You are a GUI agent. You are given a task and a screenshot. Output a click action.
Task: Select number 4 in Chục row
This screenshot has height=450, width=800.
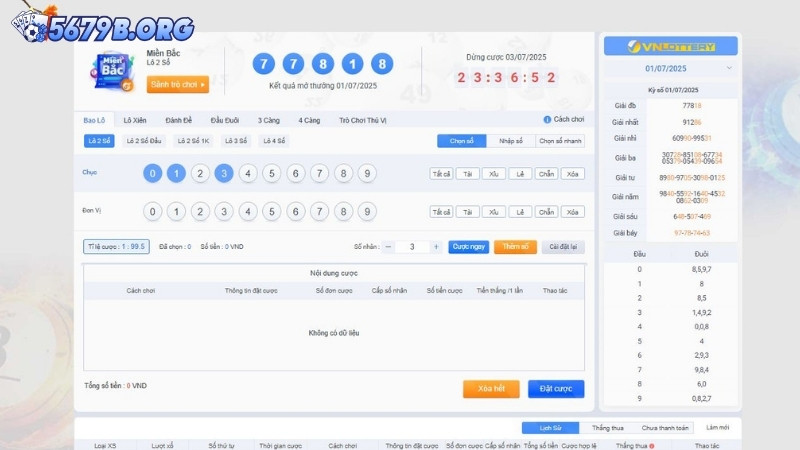tap(248, 173)
